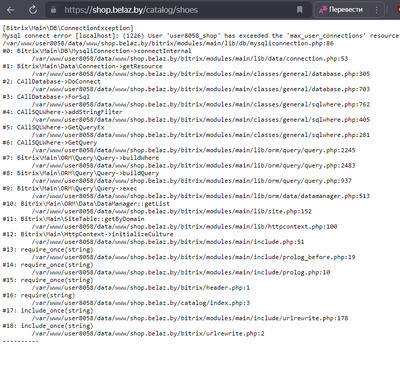Click the red icon at toolbar edge
Viewport: 400px width, 366px height.
point(398,10)
